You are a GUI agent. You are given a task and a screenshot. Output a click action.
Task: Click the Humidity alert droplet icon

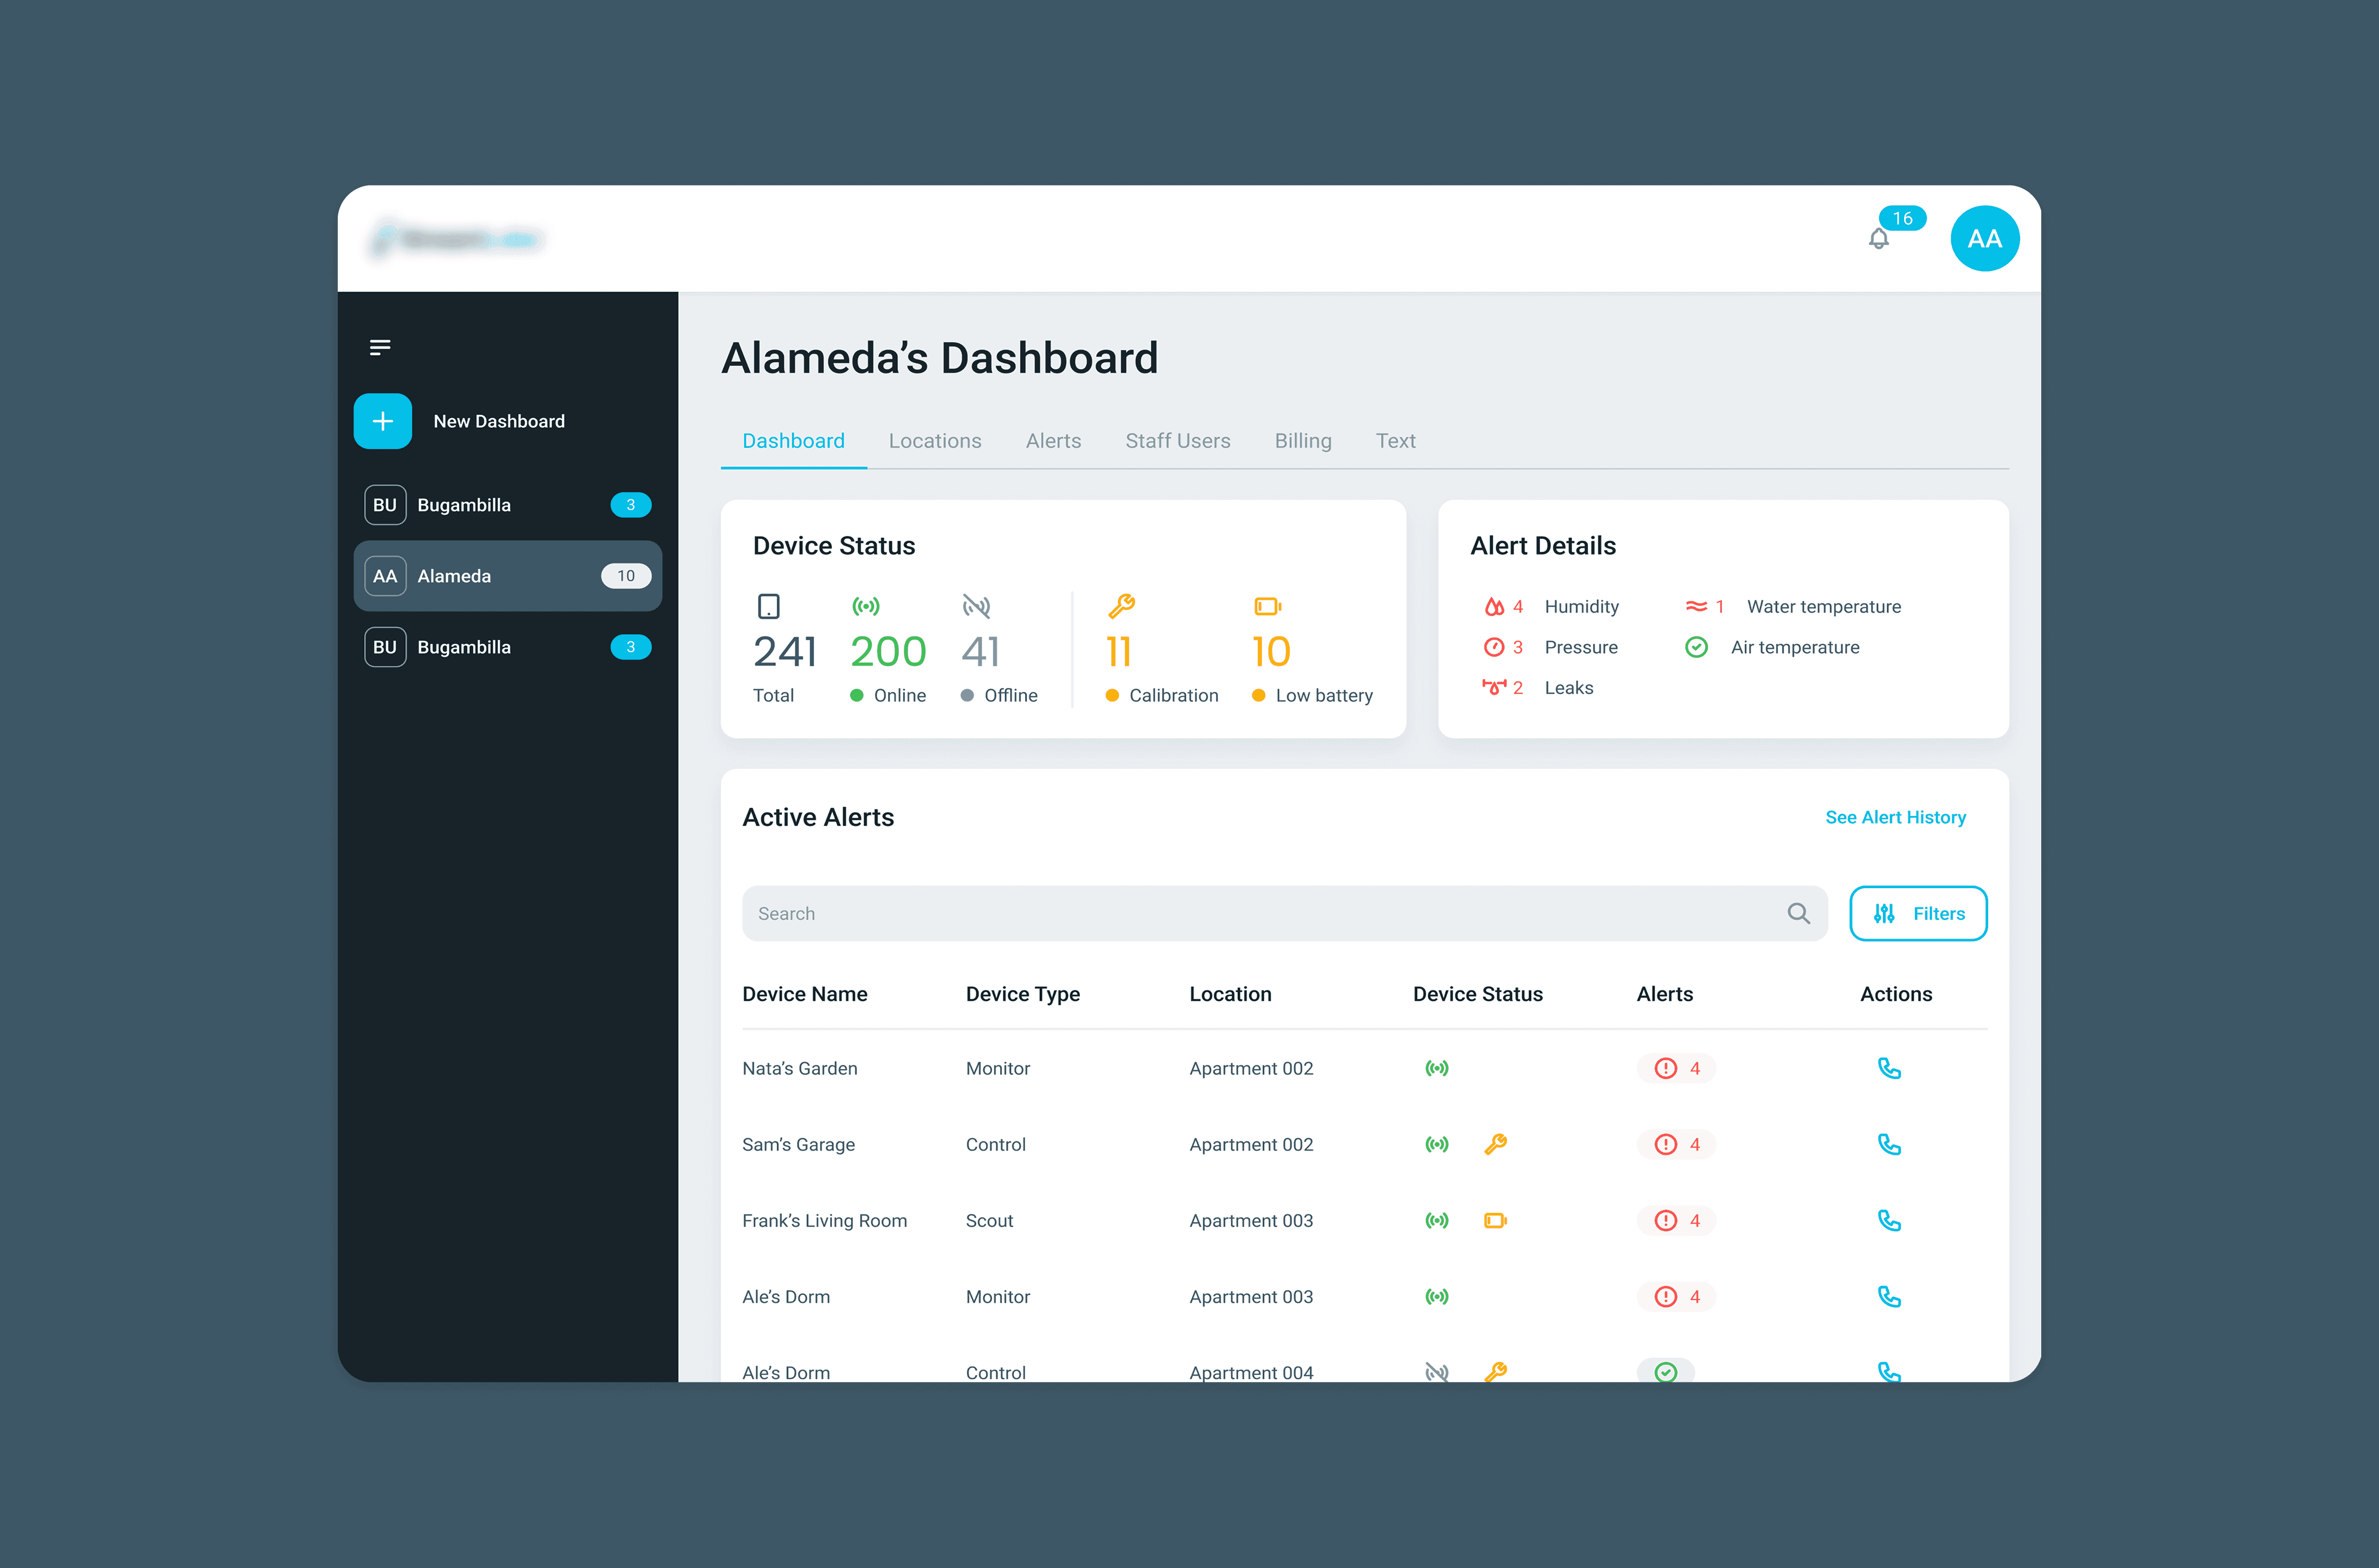tap(1494, 607)
